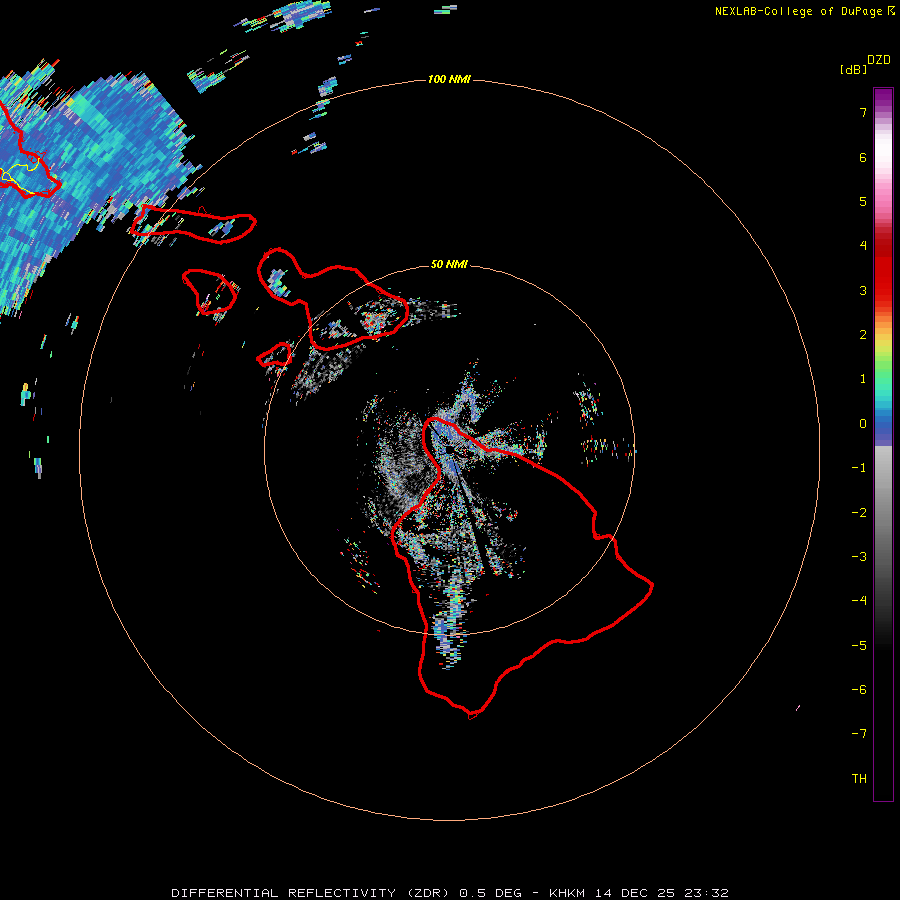Click the -3 tick label on the scale
The width and height of the screenshot is (900, 900).
(859, 557)
